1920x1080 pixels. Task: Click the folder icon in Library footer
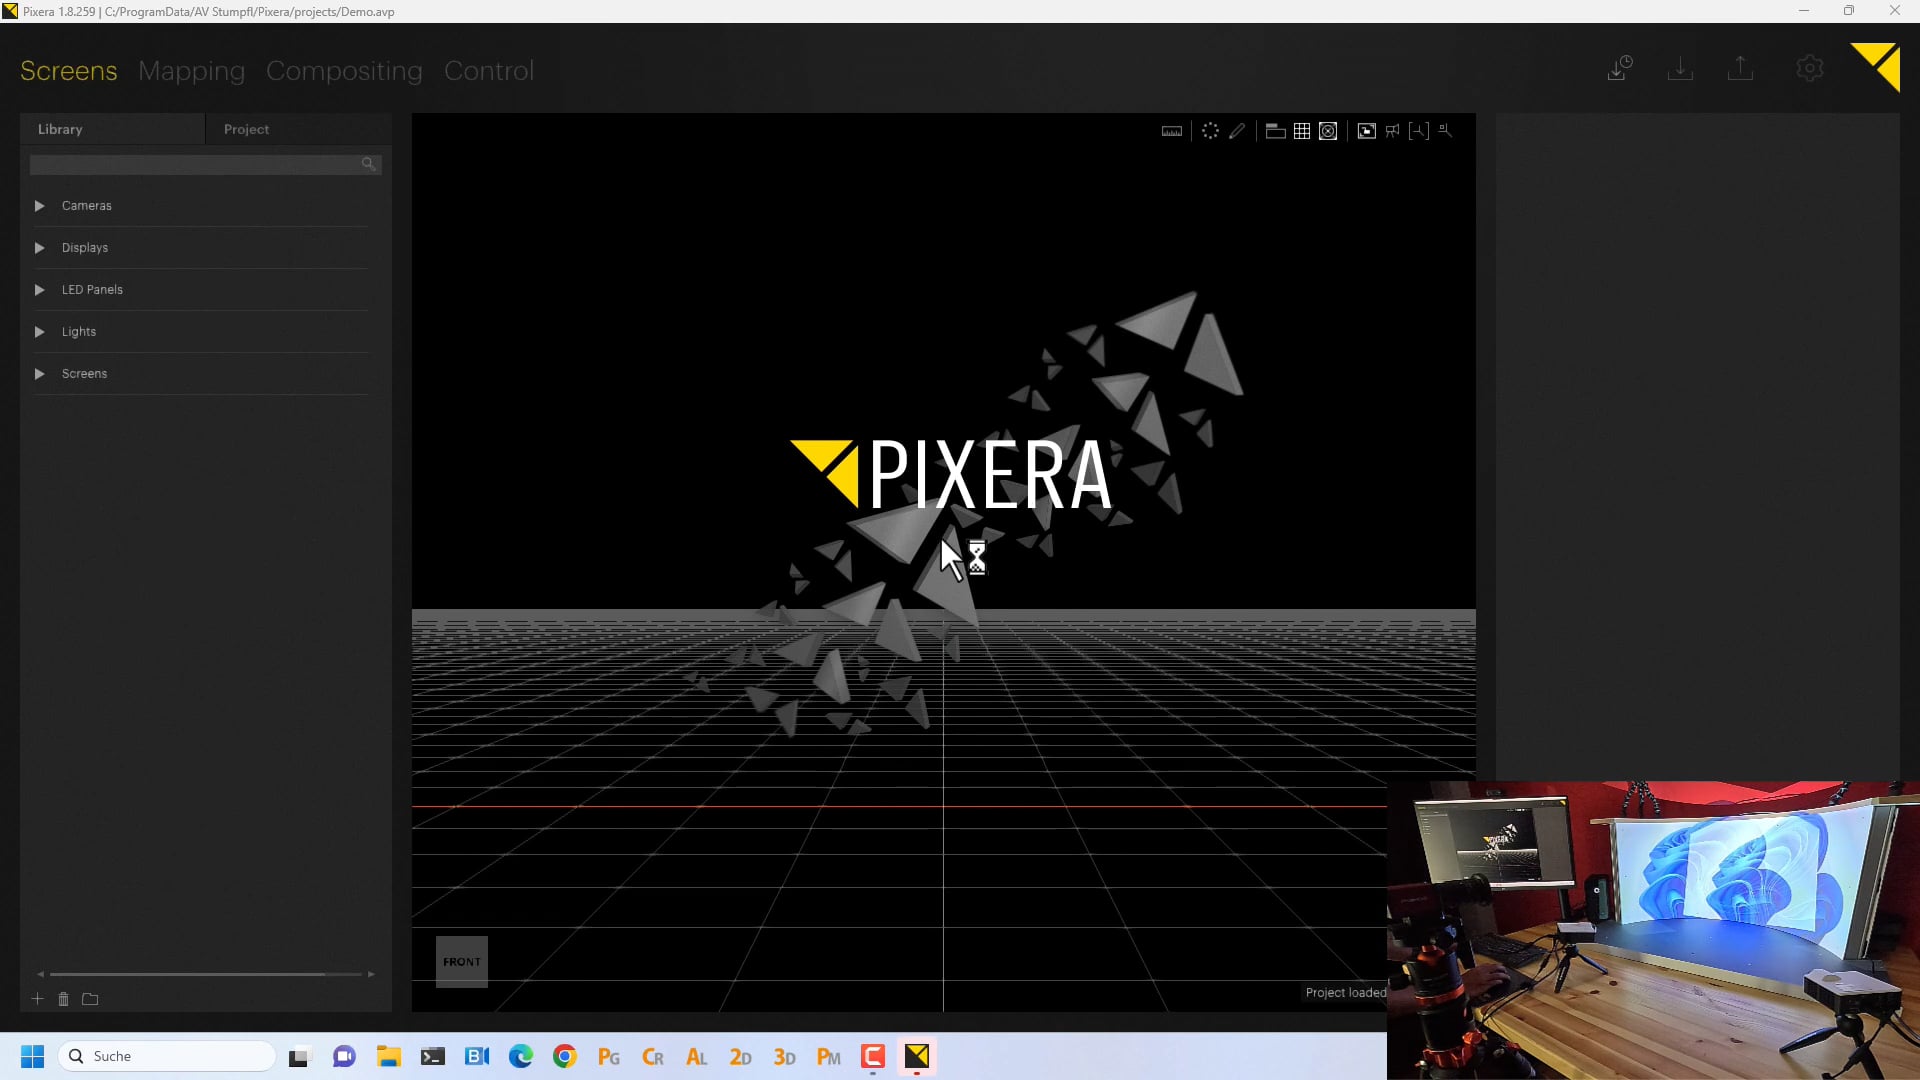pos(90,999)
